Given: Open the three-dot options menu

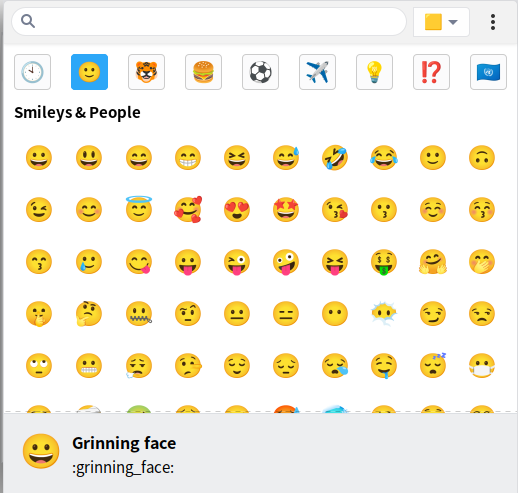Looking at the screenshot, I should click(x=493, y=22).
